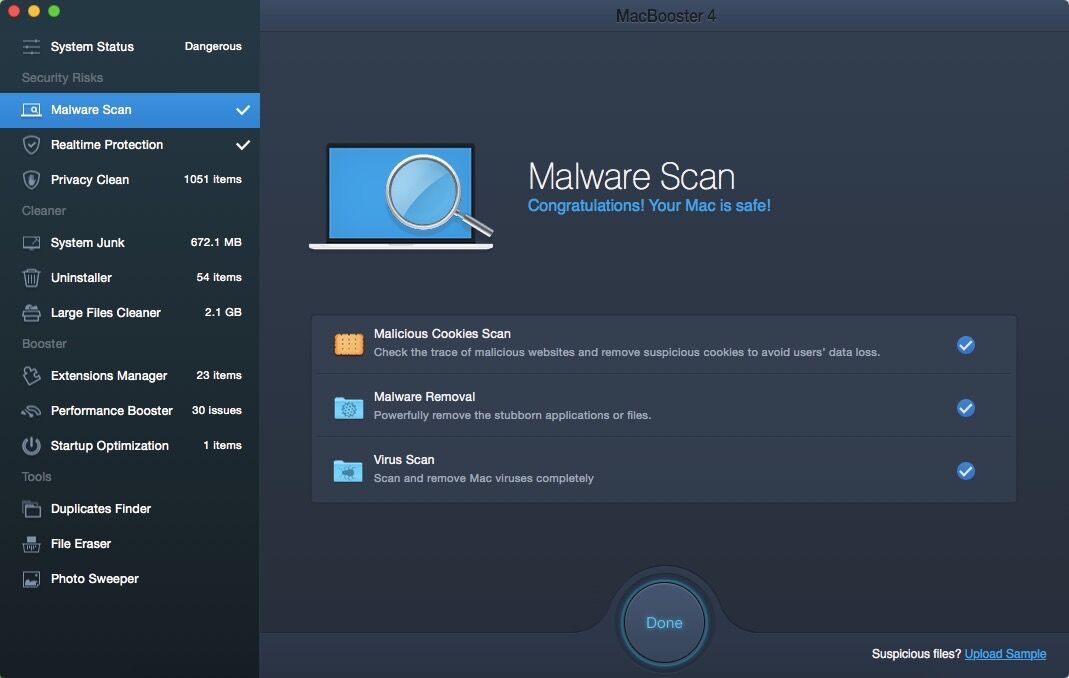Open Privacy Clean section
The image size is (1069, 678).
[130, 179]
